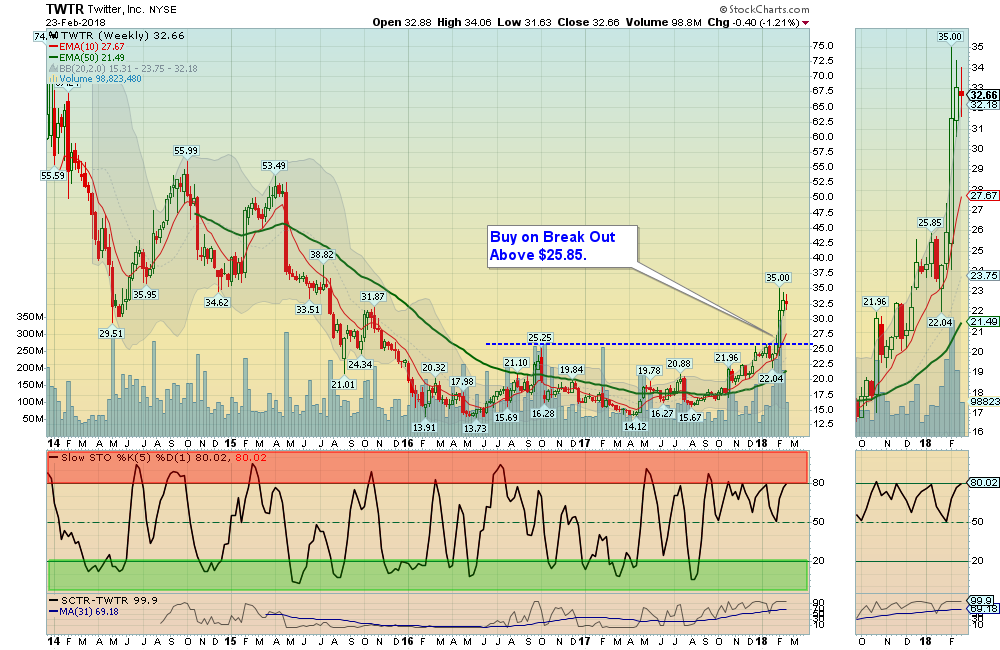This screenshot has height=650, width=1000.
Task: Click the 38.82 price label
Action: click(322, 254)
